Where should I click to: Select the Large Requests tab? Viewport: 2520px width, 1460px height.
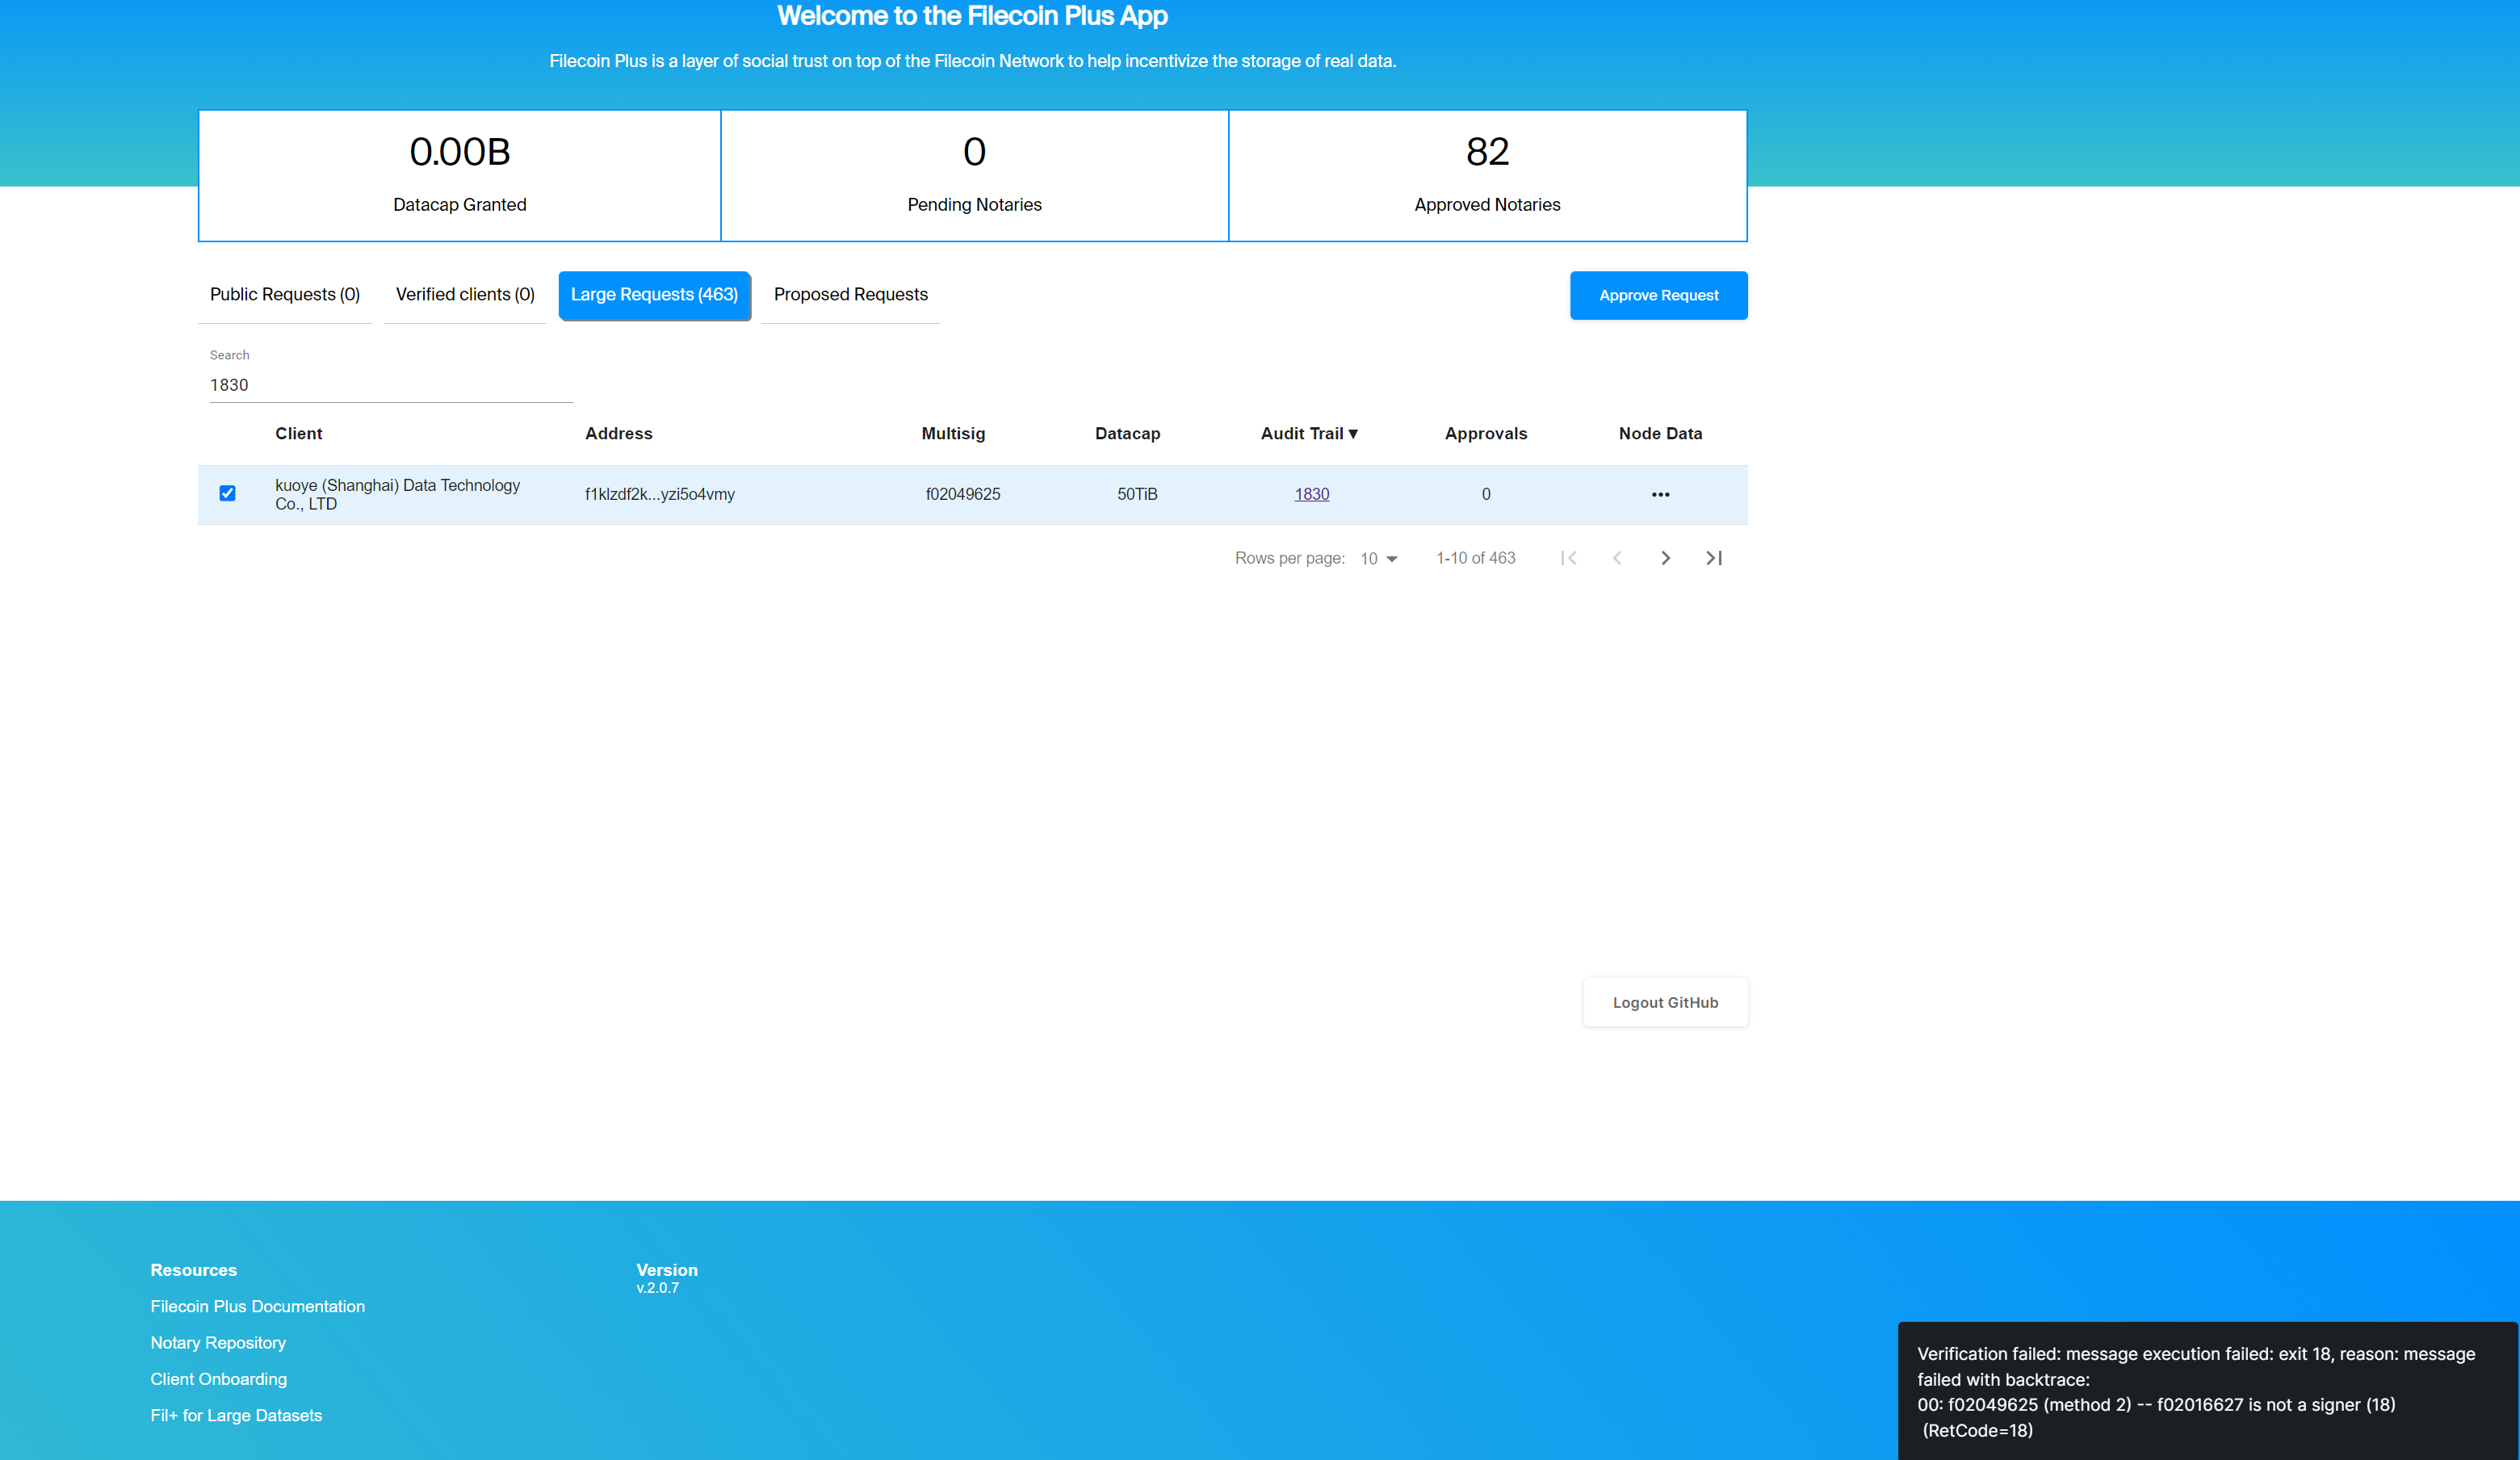654,295
